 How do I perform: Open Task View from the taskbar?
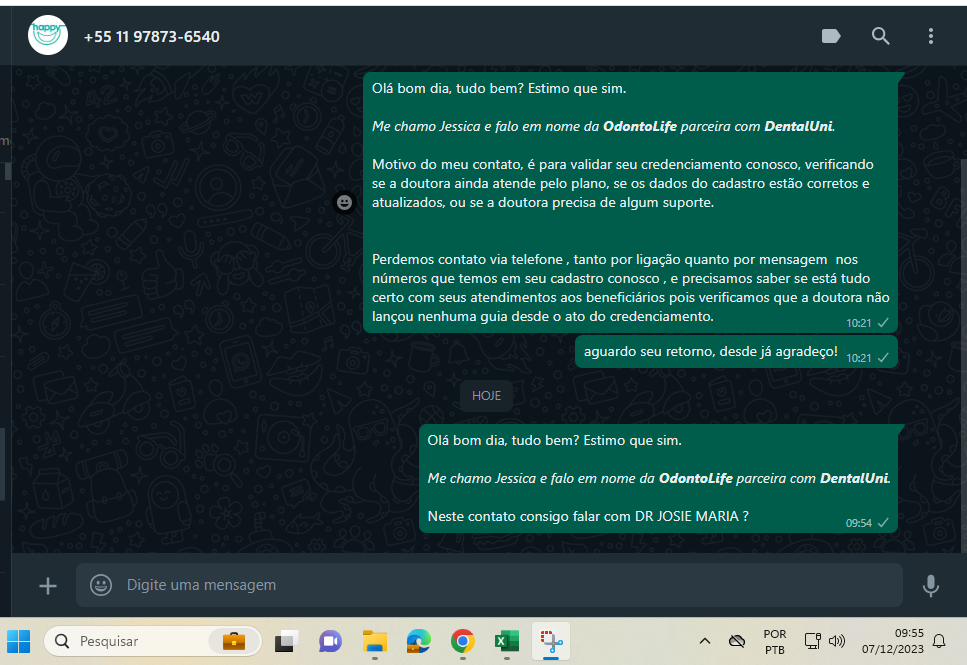coord(286,642)
